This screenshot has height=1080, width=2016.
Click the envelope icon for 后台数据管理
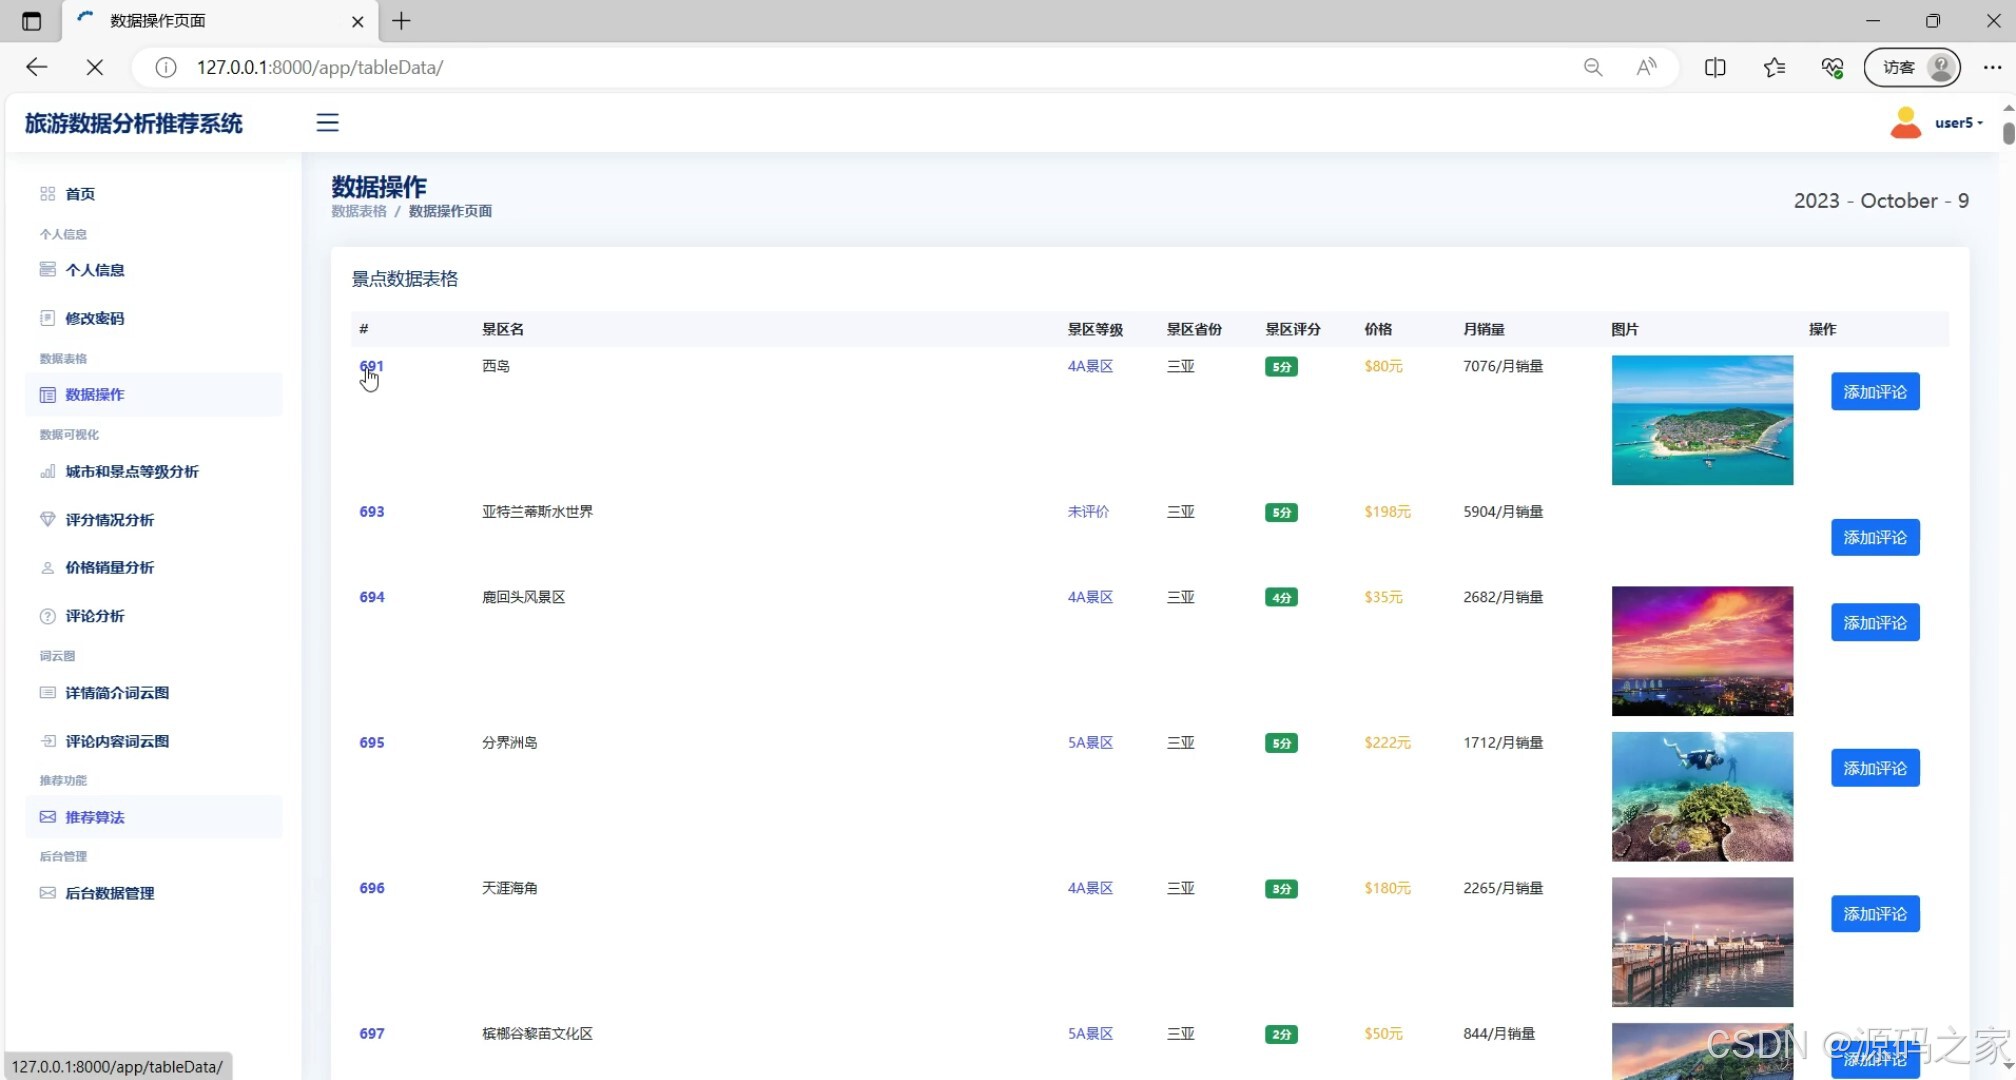(x=47, y=893)
